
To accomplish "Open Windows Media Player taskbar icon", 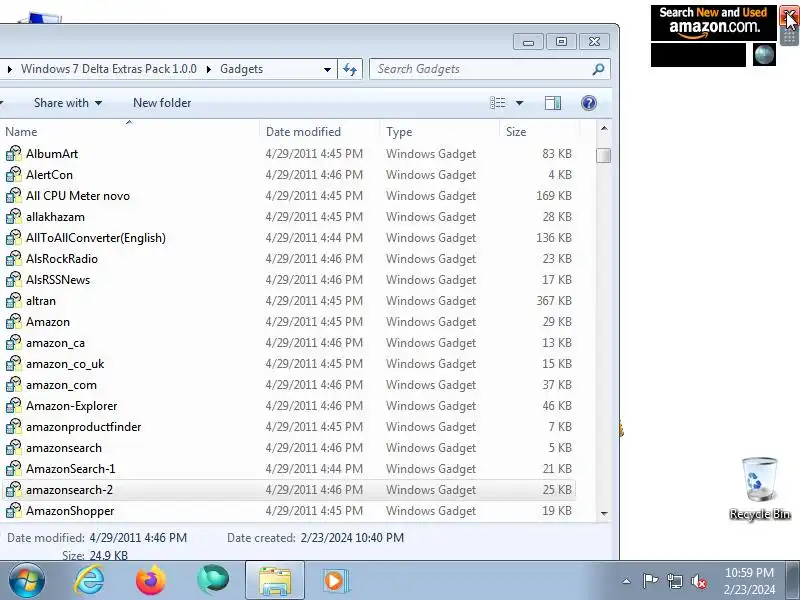I will (x=336, y=581).
